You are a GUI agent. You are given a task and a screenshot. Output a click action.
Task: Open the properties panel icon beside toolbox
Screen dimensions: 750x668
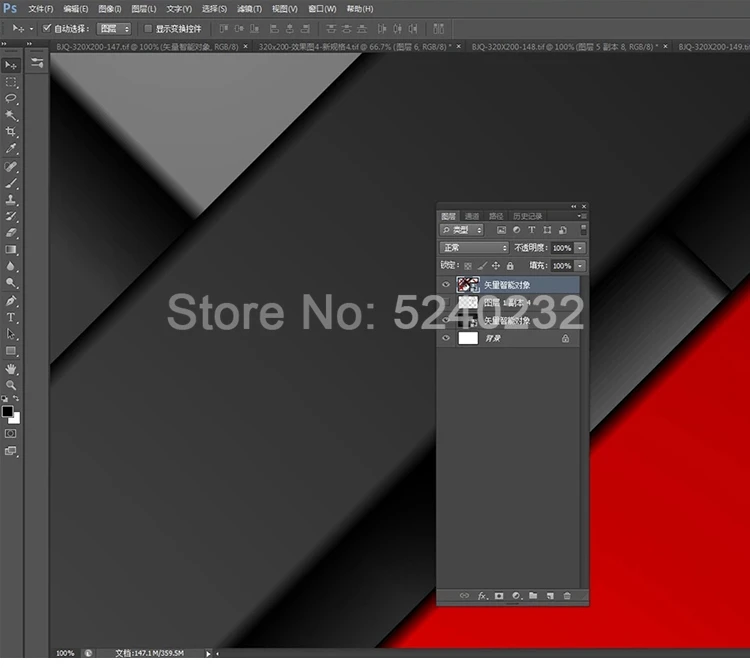(x=37, y=63)
